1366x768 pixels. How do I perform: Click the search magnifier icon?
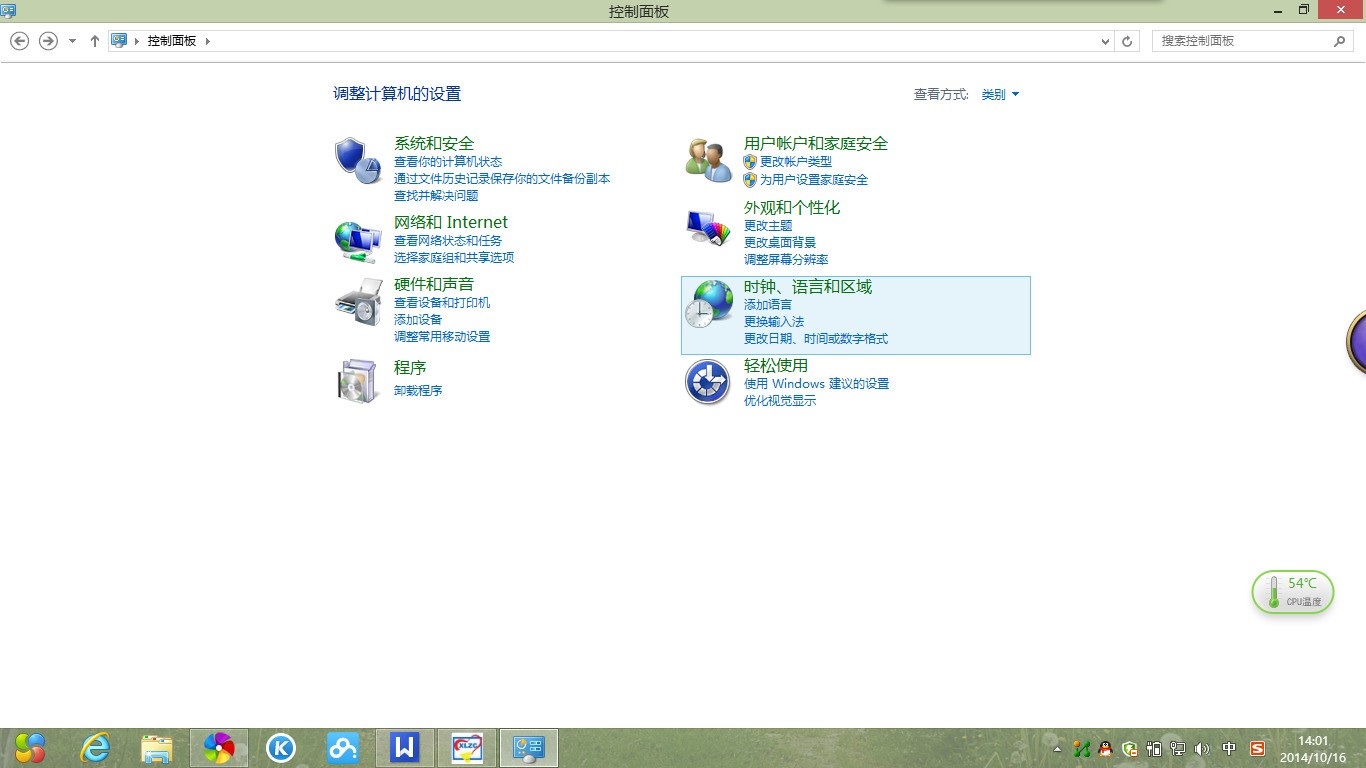click(x=1340, y=41)
